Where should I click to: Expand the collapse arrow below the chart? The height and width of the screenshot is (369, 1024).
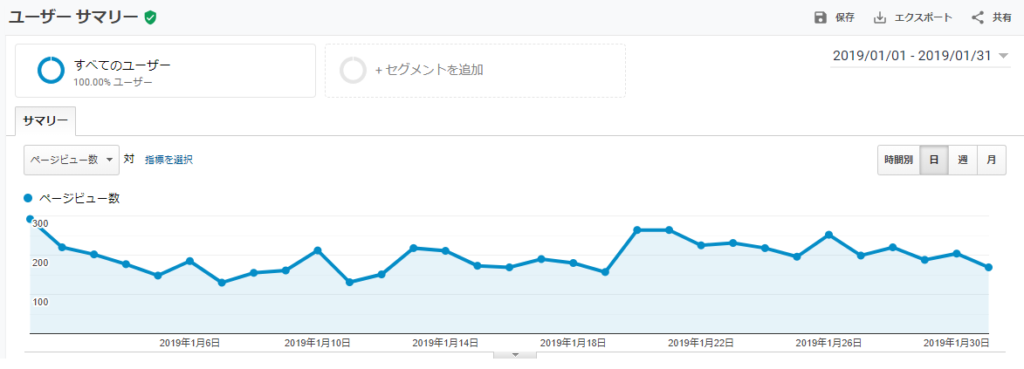tap(515, 355)
